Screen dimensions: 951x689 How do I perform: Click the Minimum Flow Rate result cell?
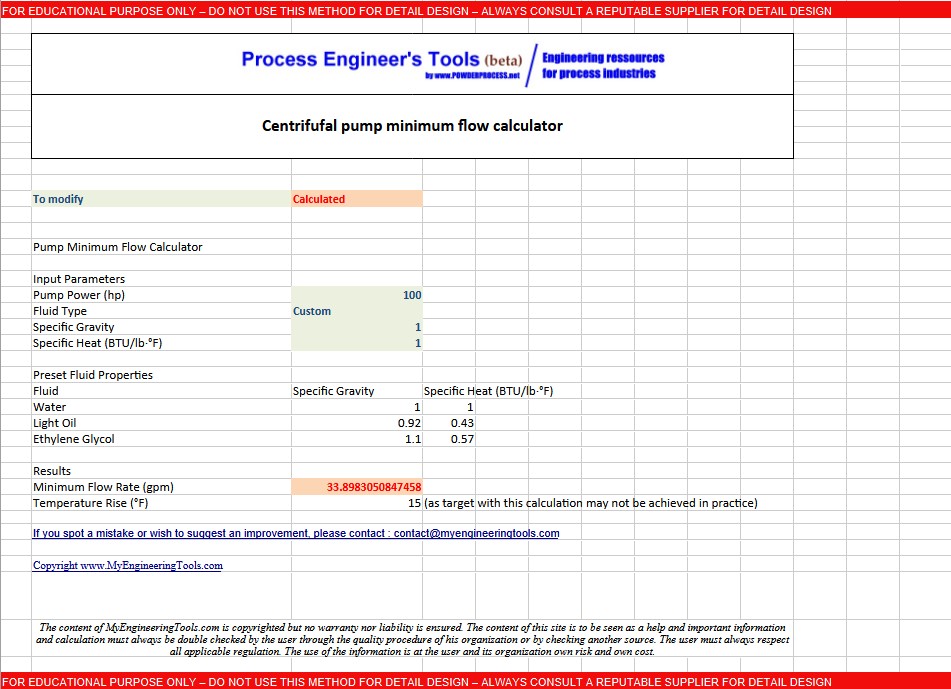tap(355, 487)
